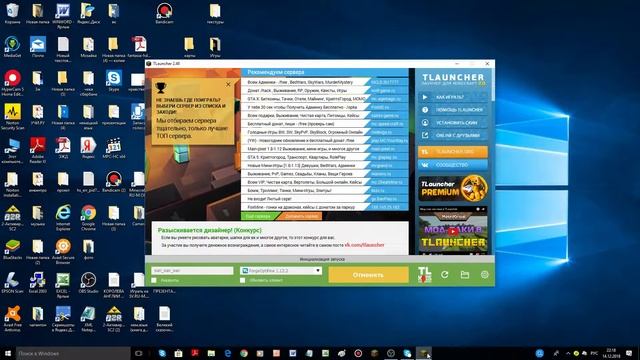Open the game folder icon in TLauncher
This screenshot has width=640, height=360.
[x=464, y=275]
